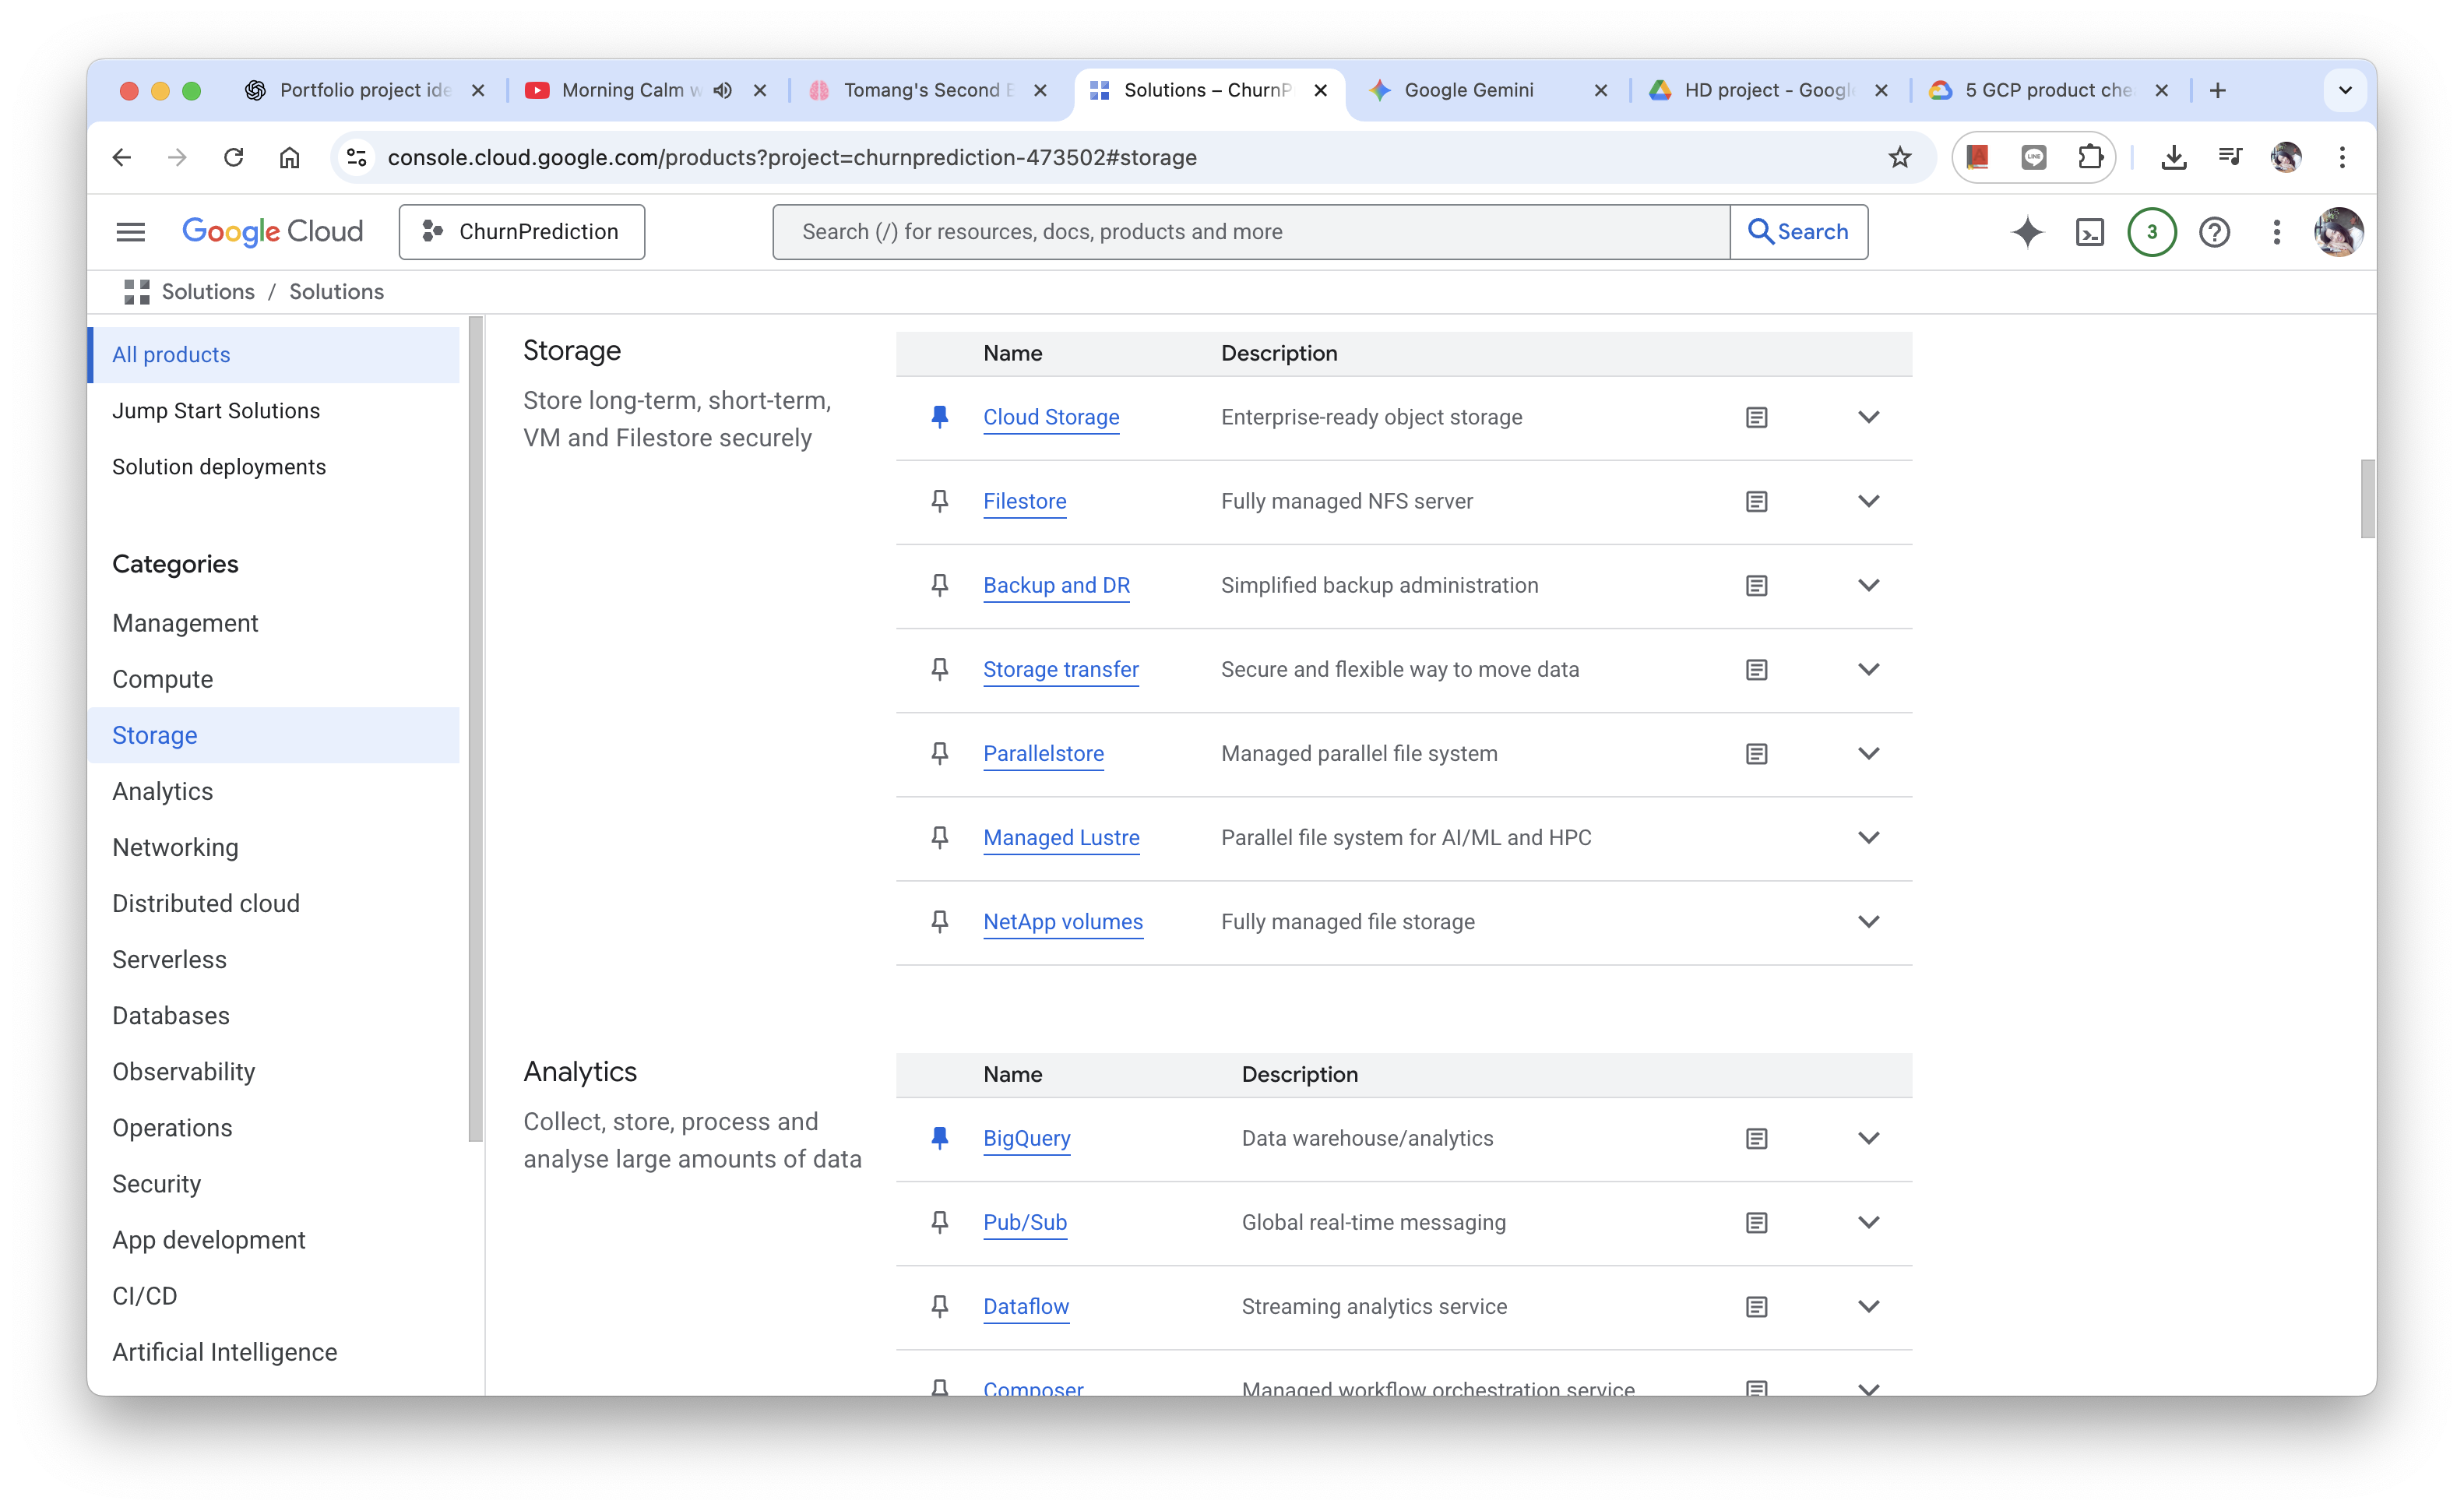Unpin Cloud Storage product
This screenshot has height=1511, width=2464.
tap(939, 417)
